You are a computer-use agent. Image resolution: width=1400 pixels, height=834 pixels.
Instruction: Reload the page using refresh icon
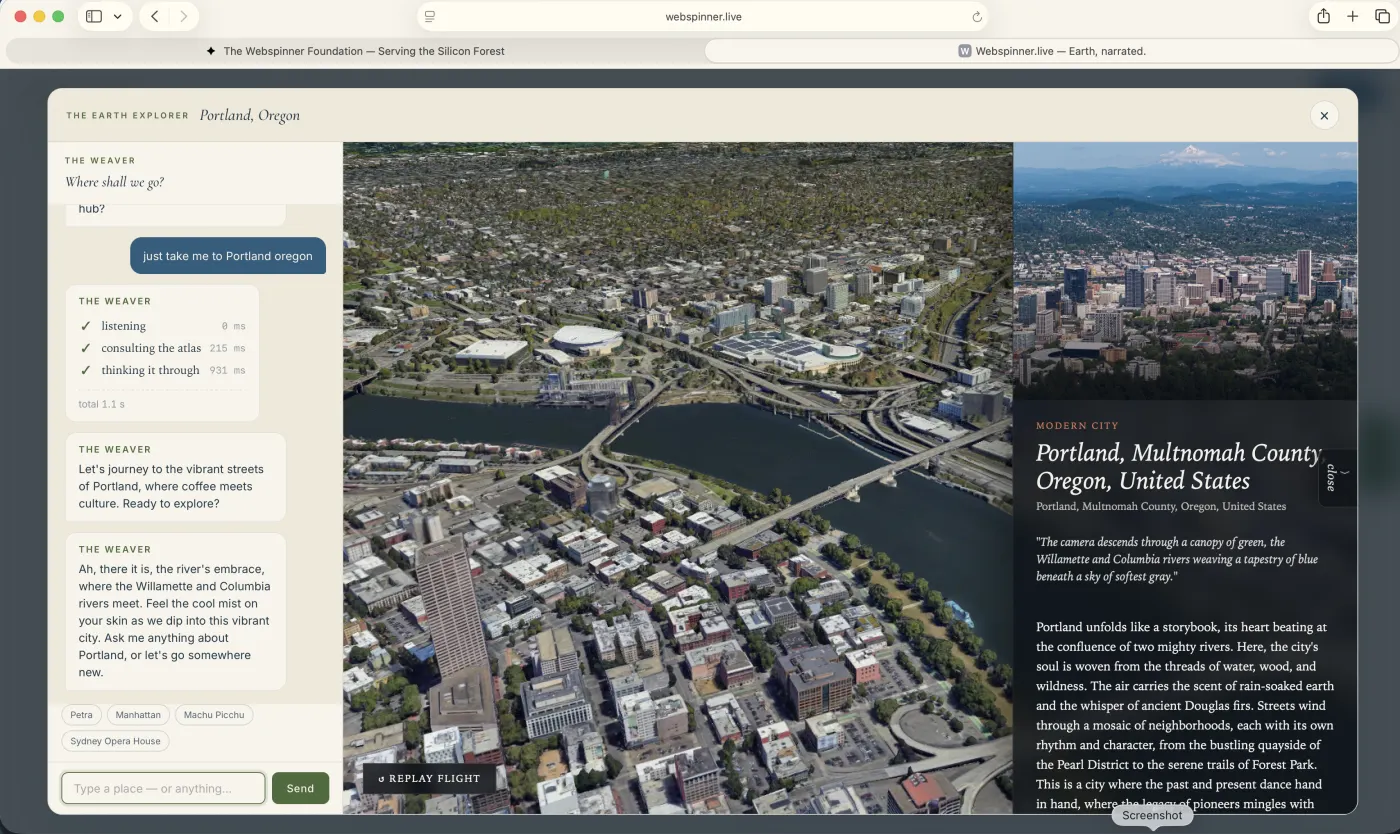point(977,16)
